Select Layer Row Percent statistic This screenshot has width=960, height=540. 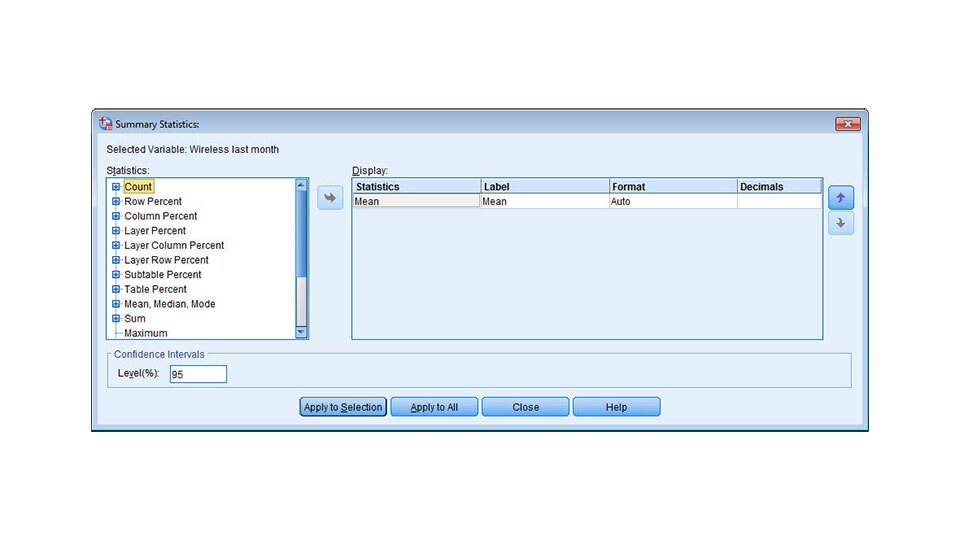(167, 260)
